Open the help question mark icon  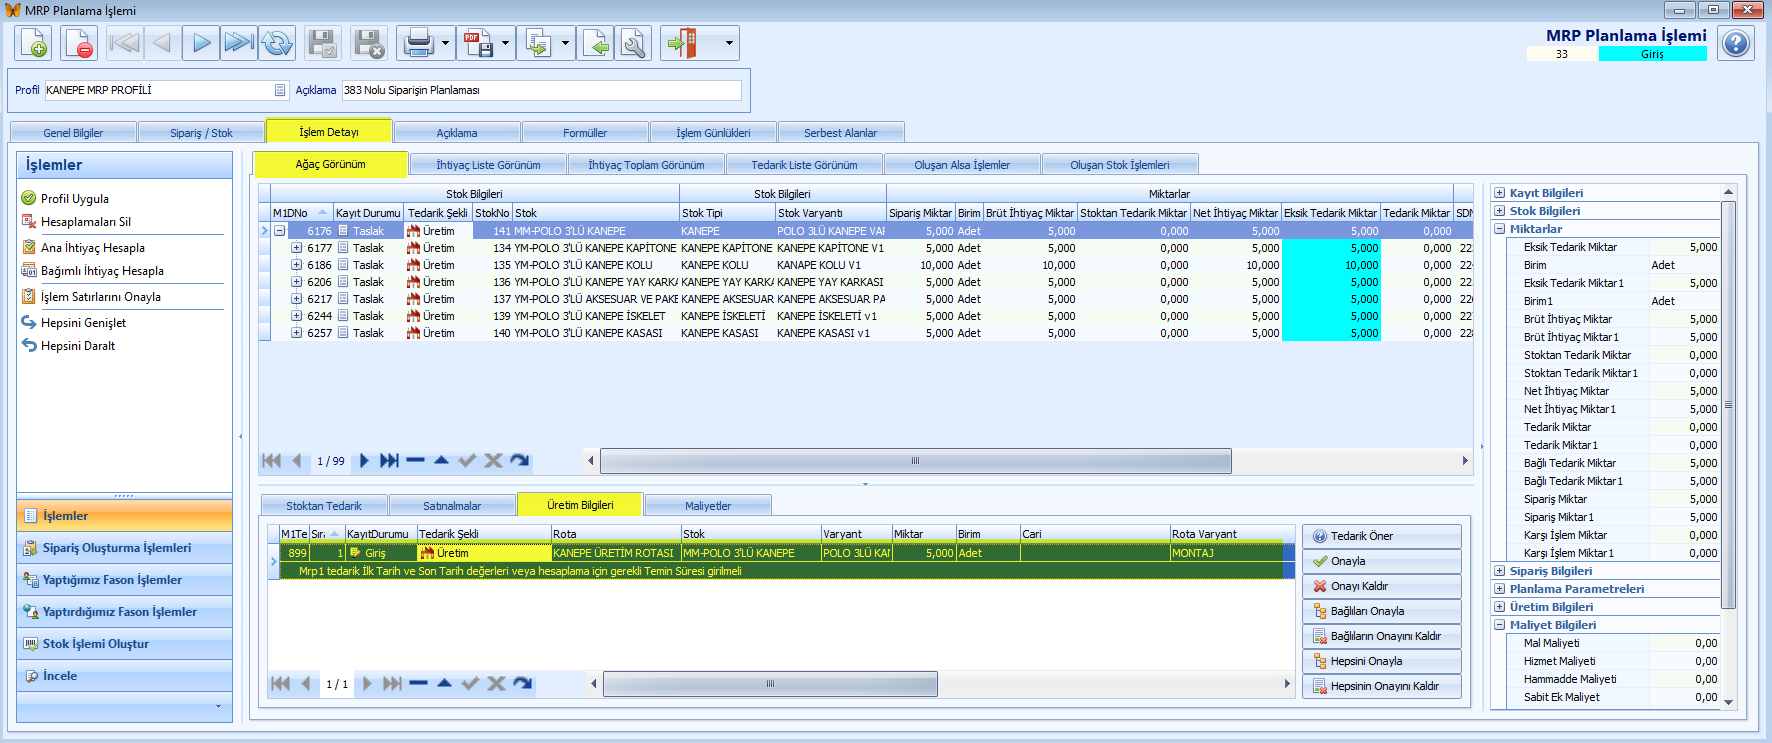pyautogui.click(x=1736, y=43)
